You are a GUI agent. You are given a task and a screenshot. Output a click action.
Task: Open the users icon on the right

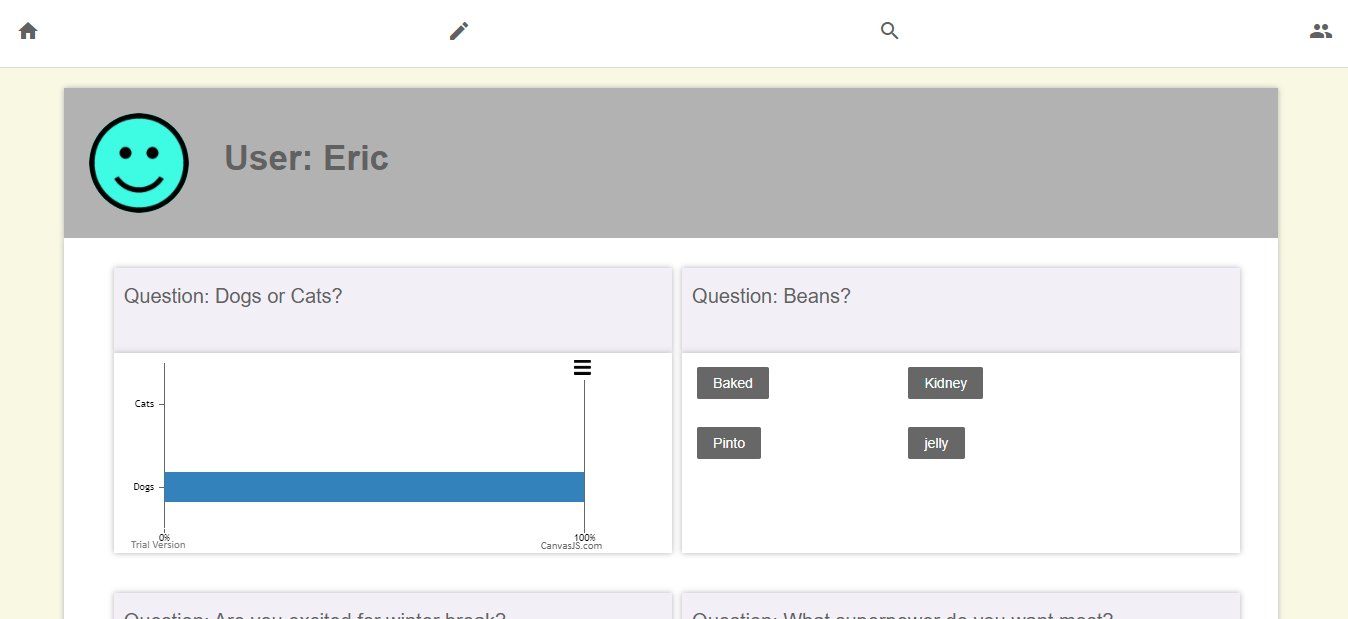[1320, 30]
